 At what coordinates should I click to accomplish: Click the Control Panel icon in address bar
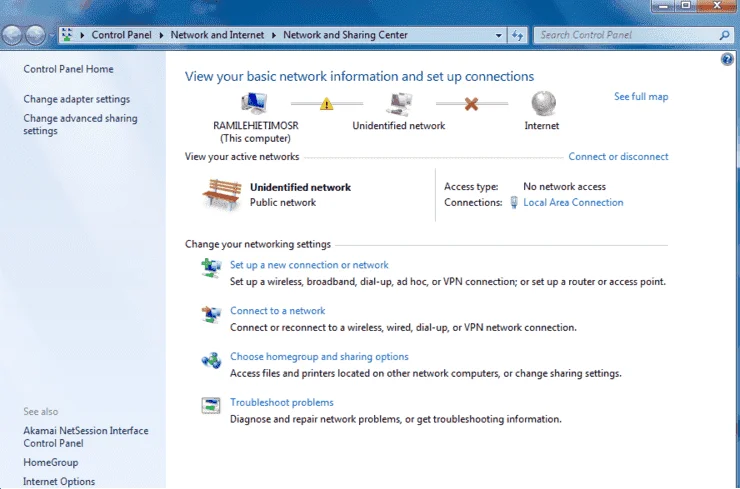(67, 35)
